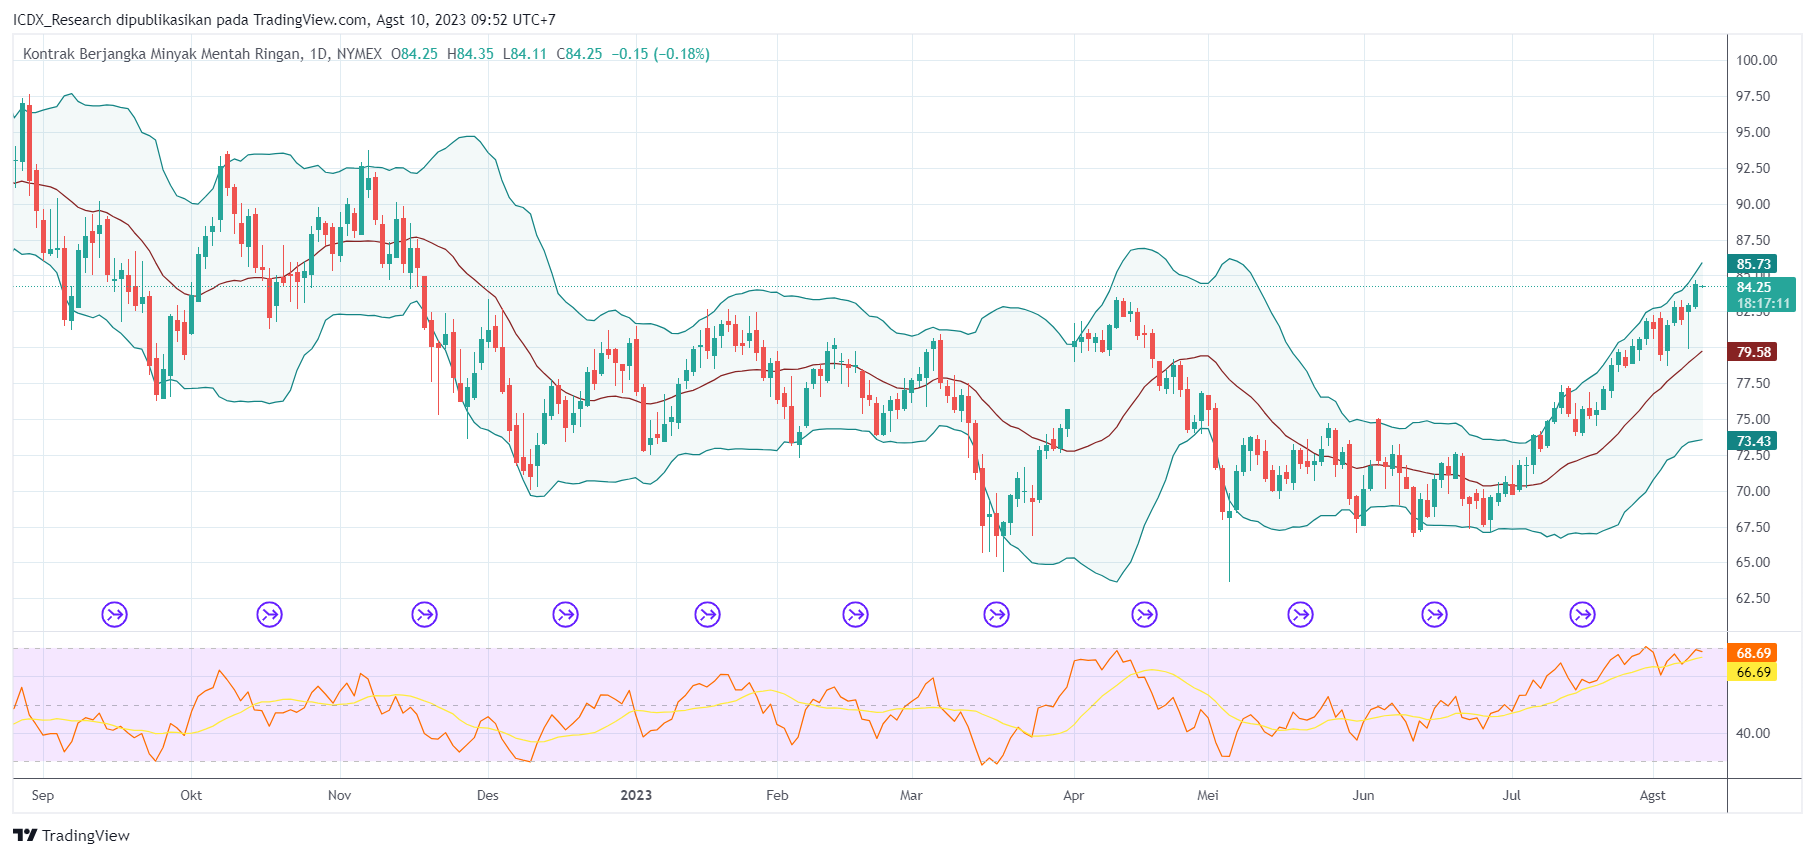Click the 90.00 price axis label
1815x857 pixels.
click(1753, 204)
